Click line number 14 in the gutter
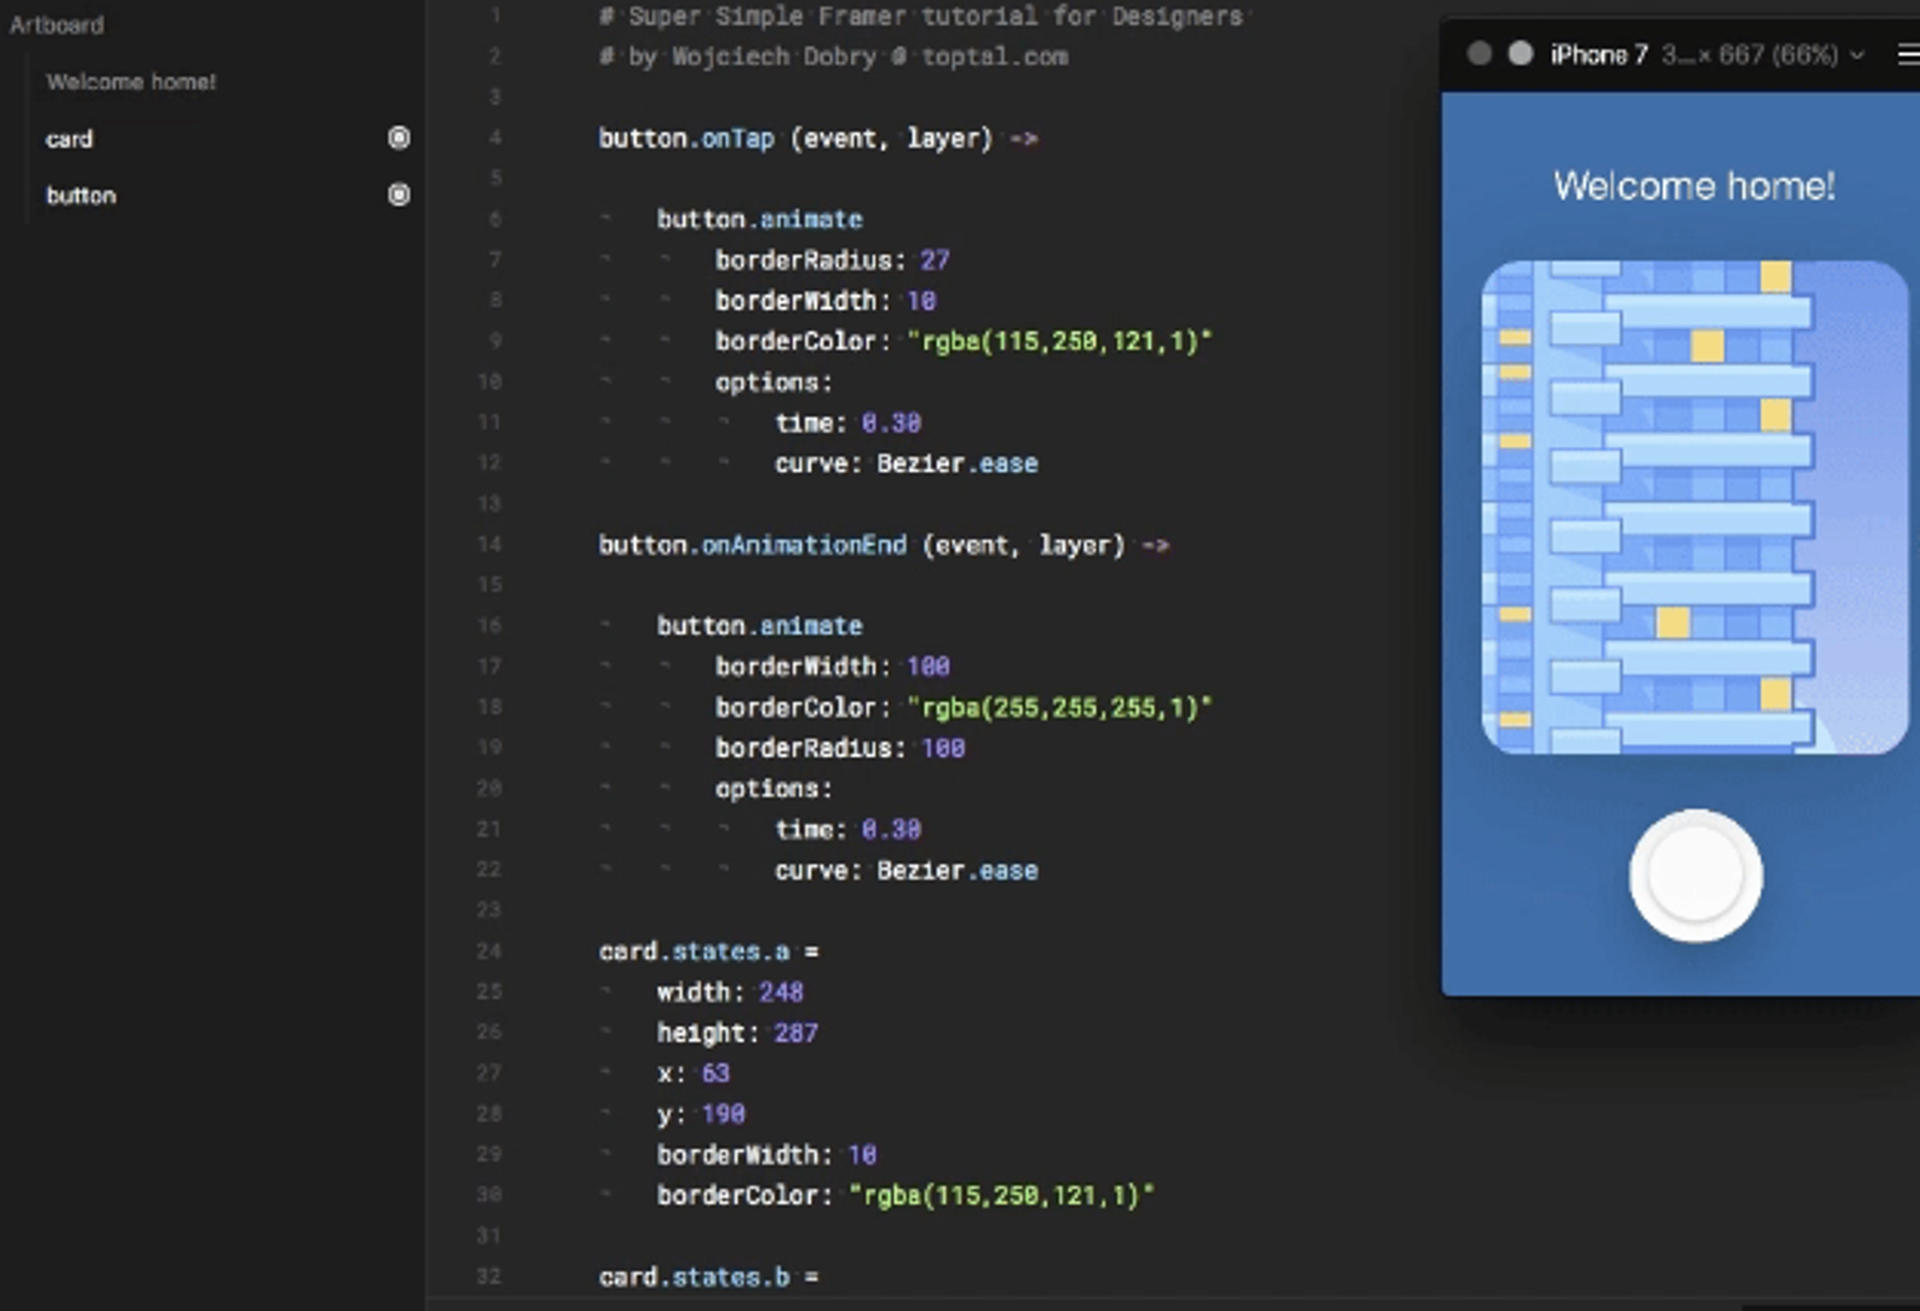The image size is (1920, 1311). click(x=489, y=545)
